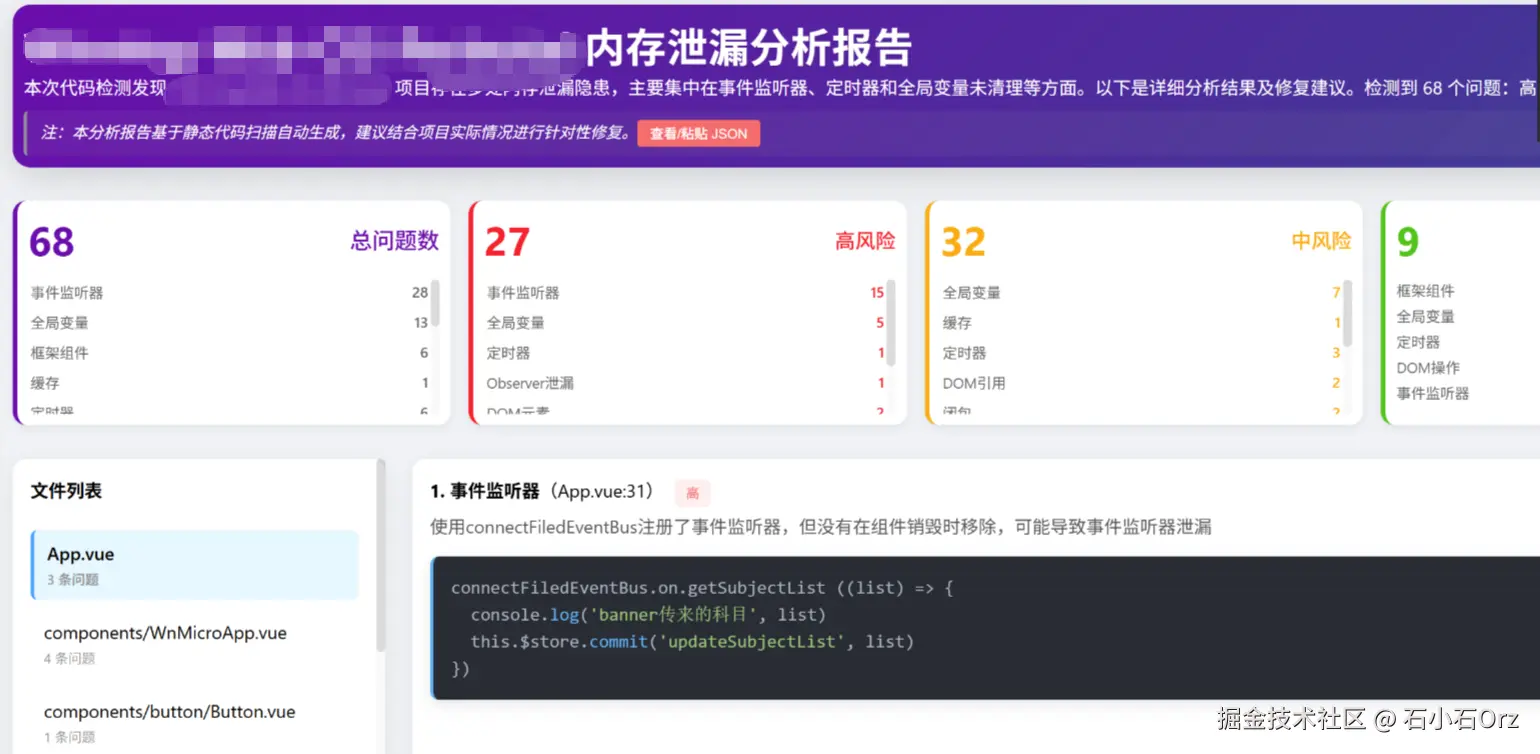This screenshot has width=1540, height=754.
Task: Click the 查看/粘贴 JSON button
Action: click(x=698, y=133)
